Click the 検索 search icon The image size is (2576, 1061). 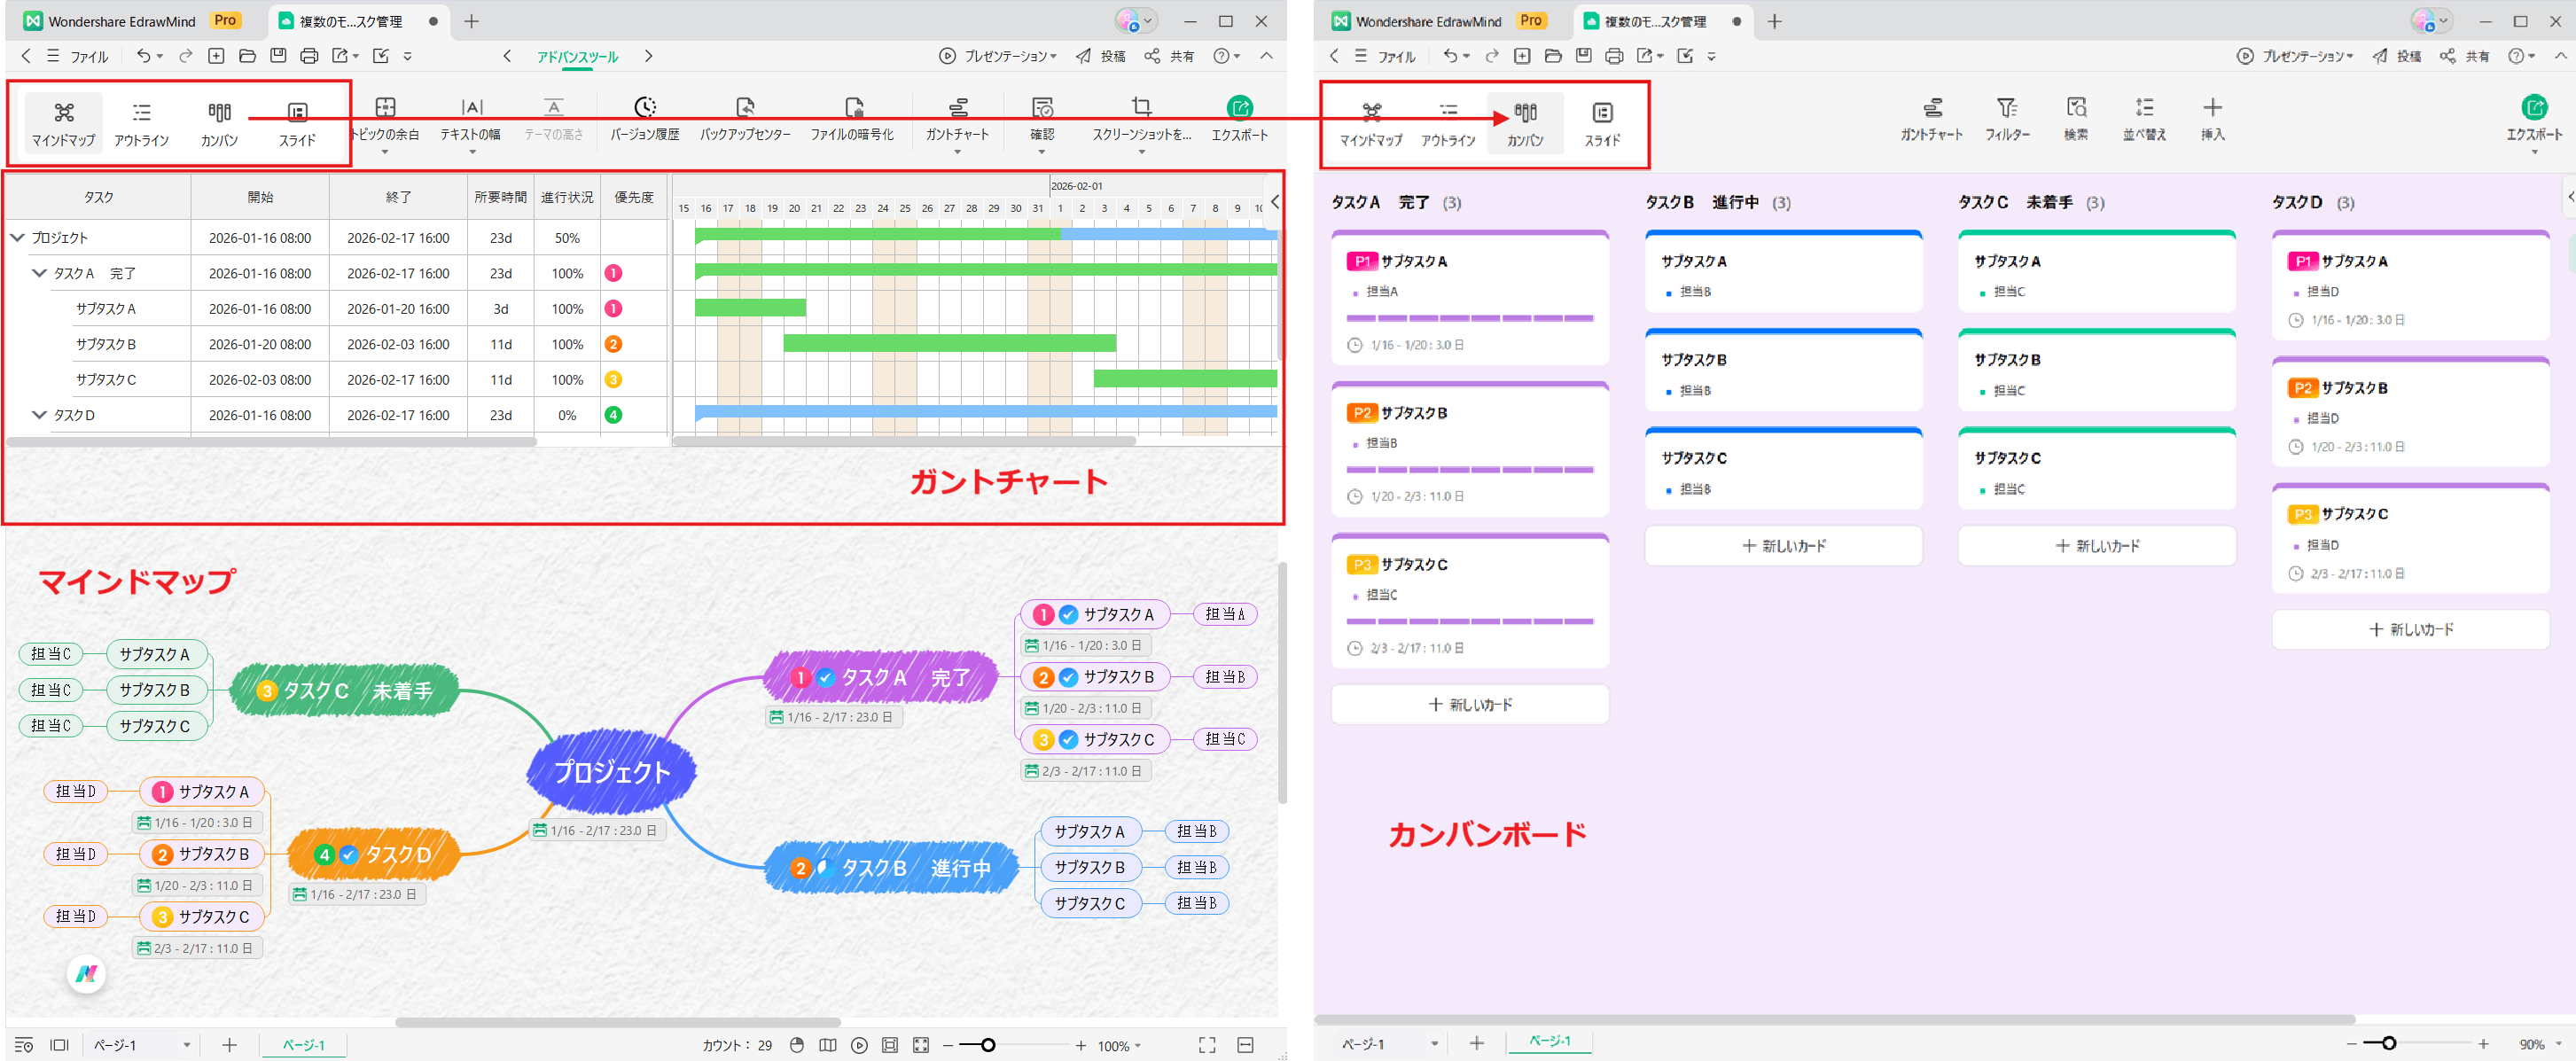pyautogui.click(x=2076, y=118)
